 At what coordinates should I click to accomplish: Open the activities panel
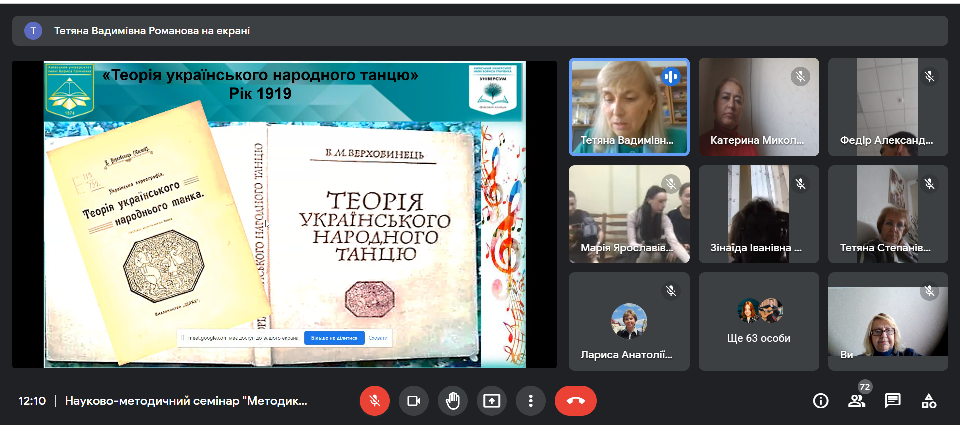pyautogui.click(x=929, y=401)
